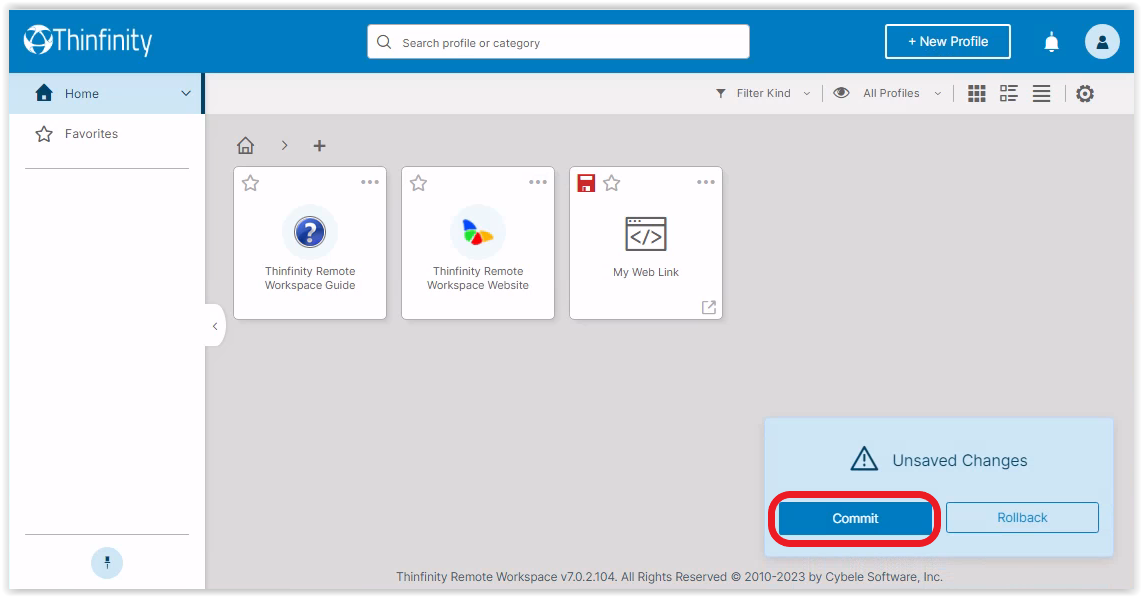Open options menu for Workspace Website card

tap(537, 182)
